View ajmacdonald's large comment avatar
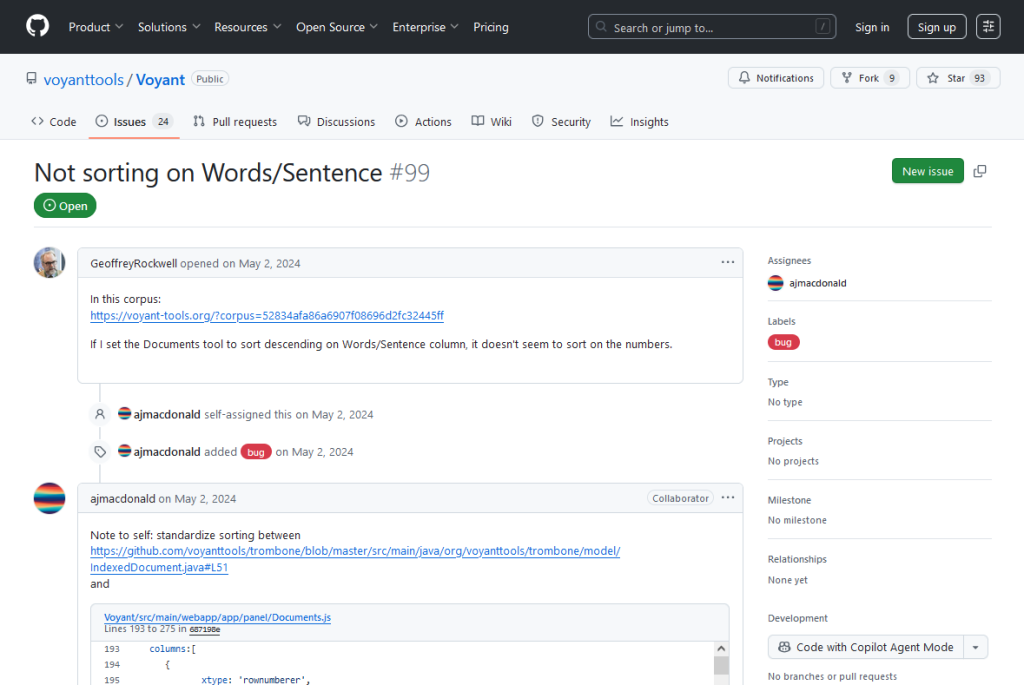 pyautogui.click(x=50, y=498)
